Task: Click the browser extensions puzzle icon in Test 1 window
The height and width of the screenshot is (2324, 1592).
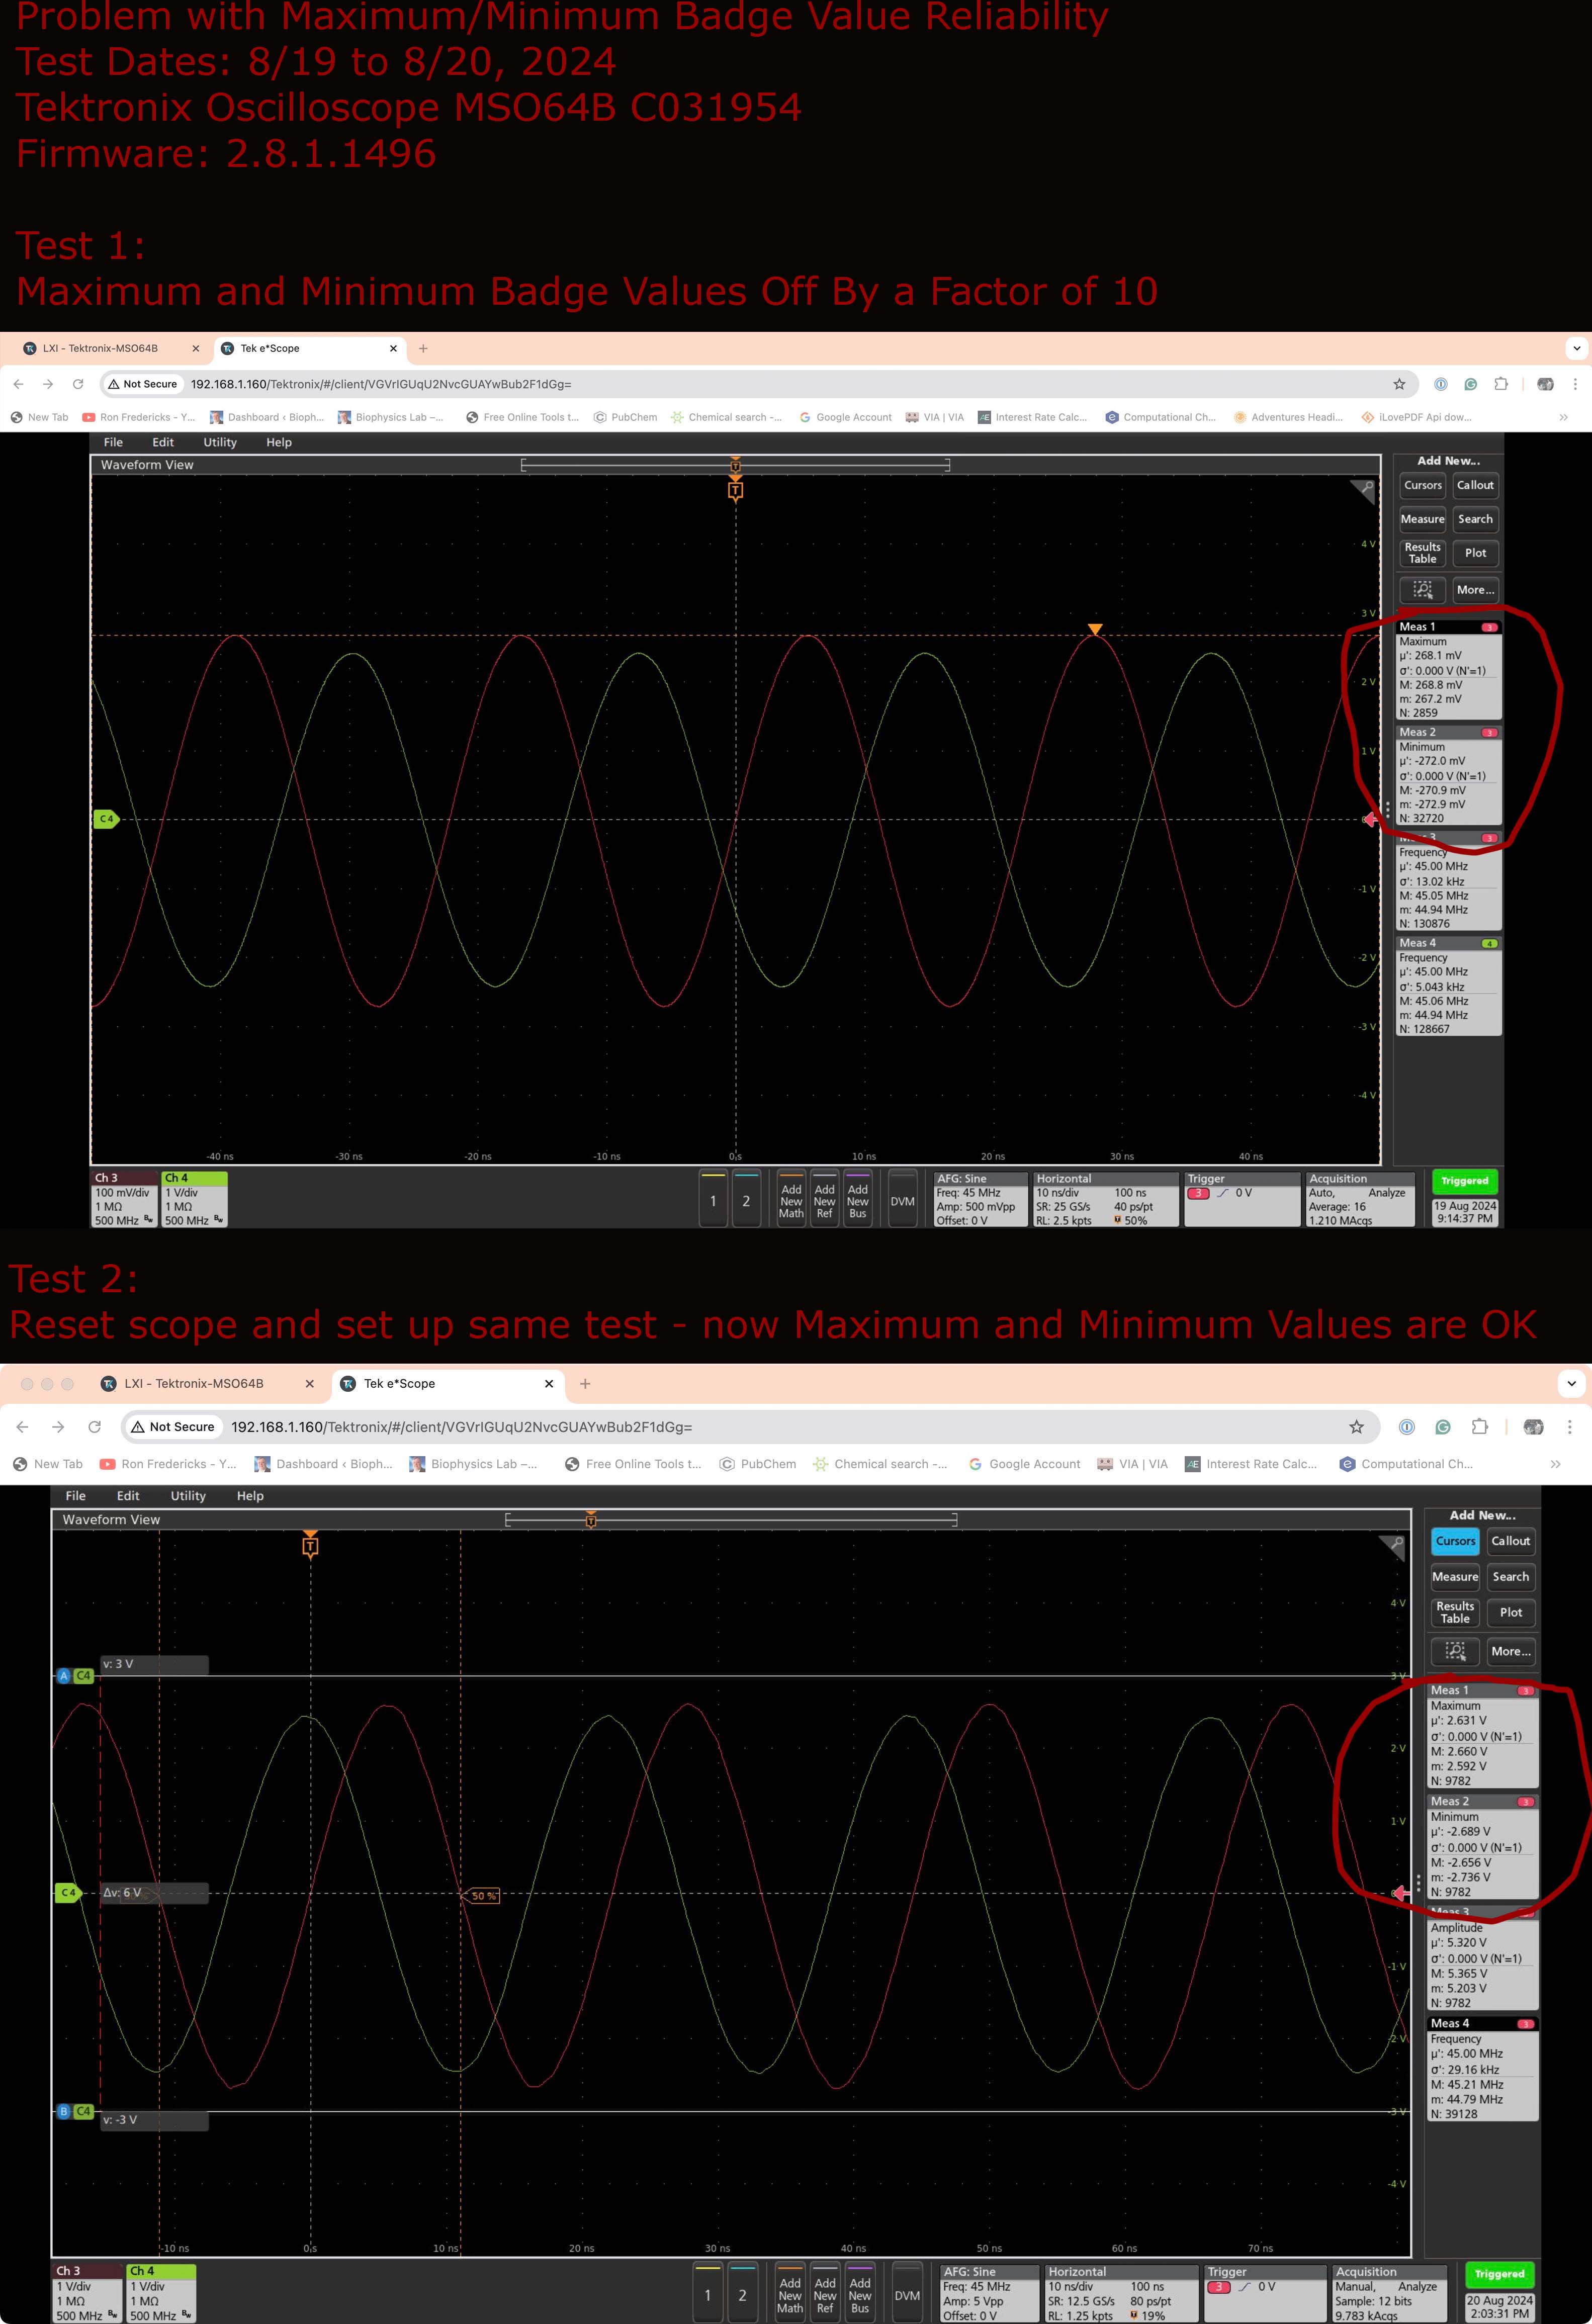Action: click(x=1500, y=384)
